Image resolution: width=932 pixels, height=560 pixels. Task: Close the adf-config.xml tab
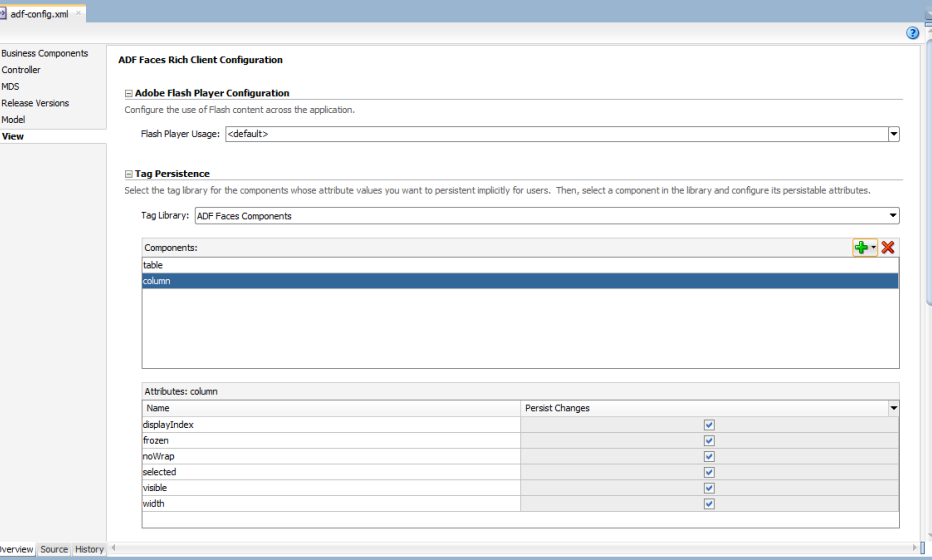tap(78, 13)
